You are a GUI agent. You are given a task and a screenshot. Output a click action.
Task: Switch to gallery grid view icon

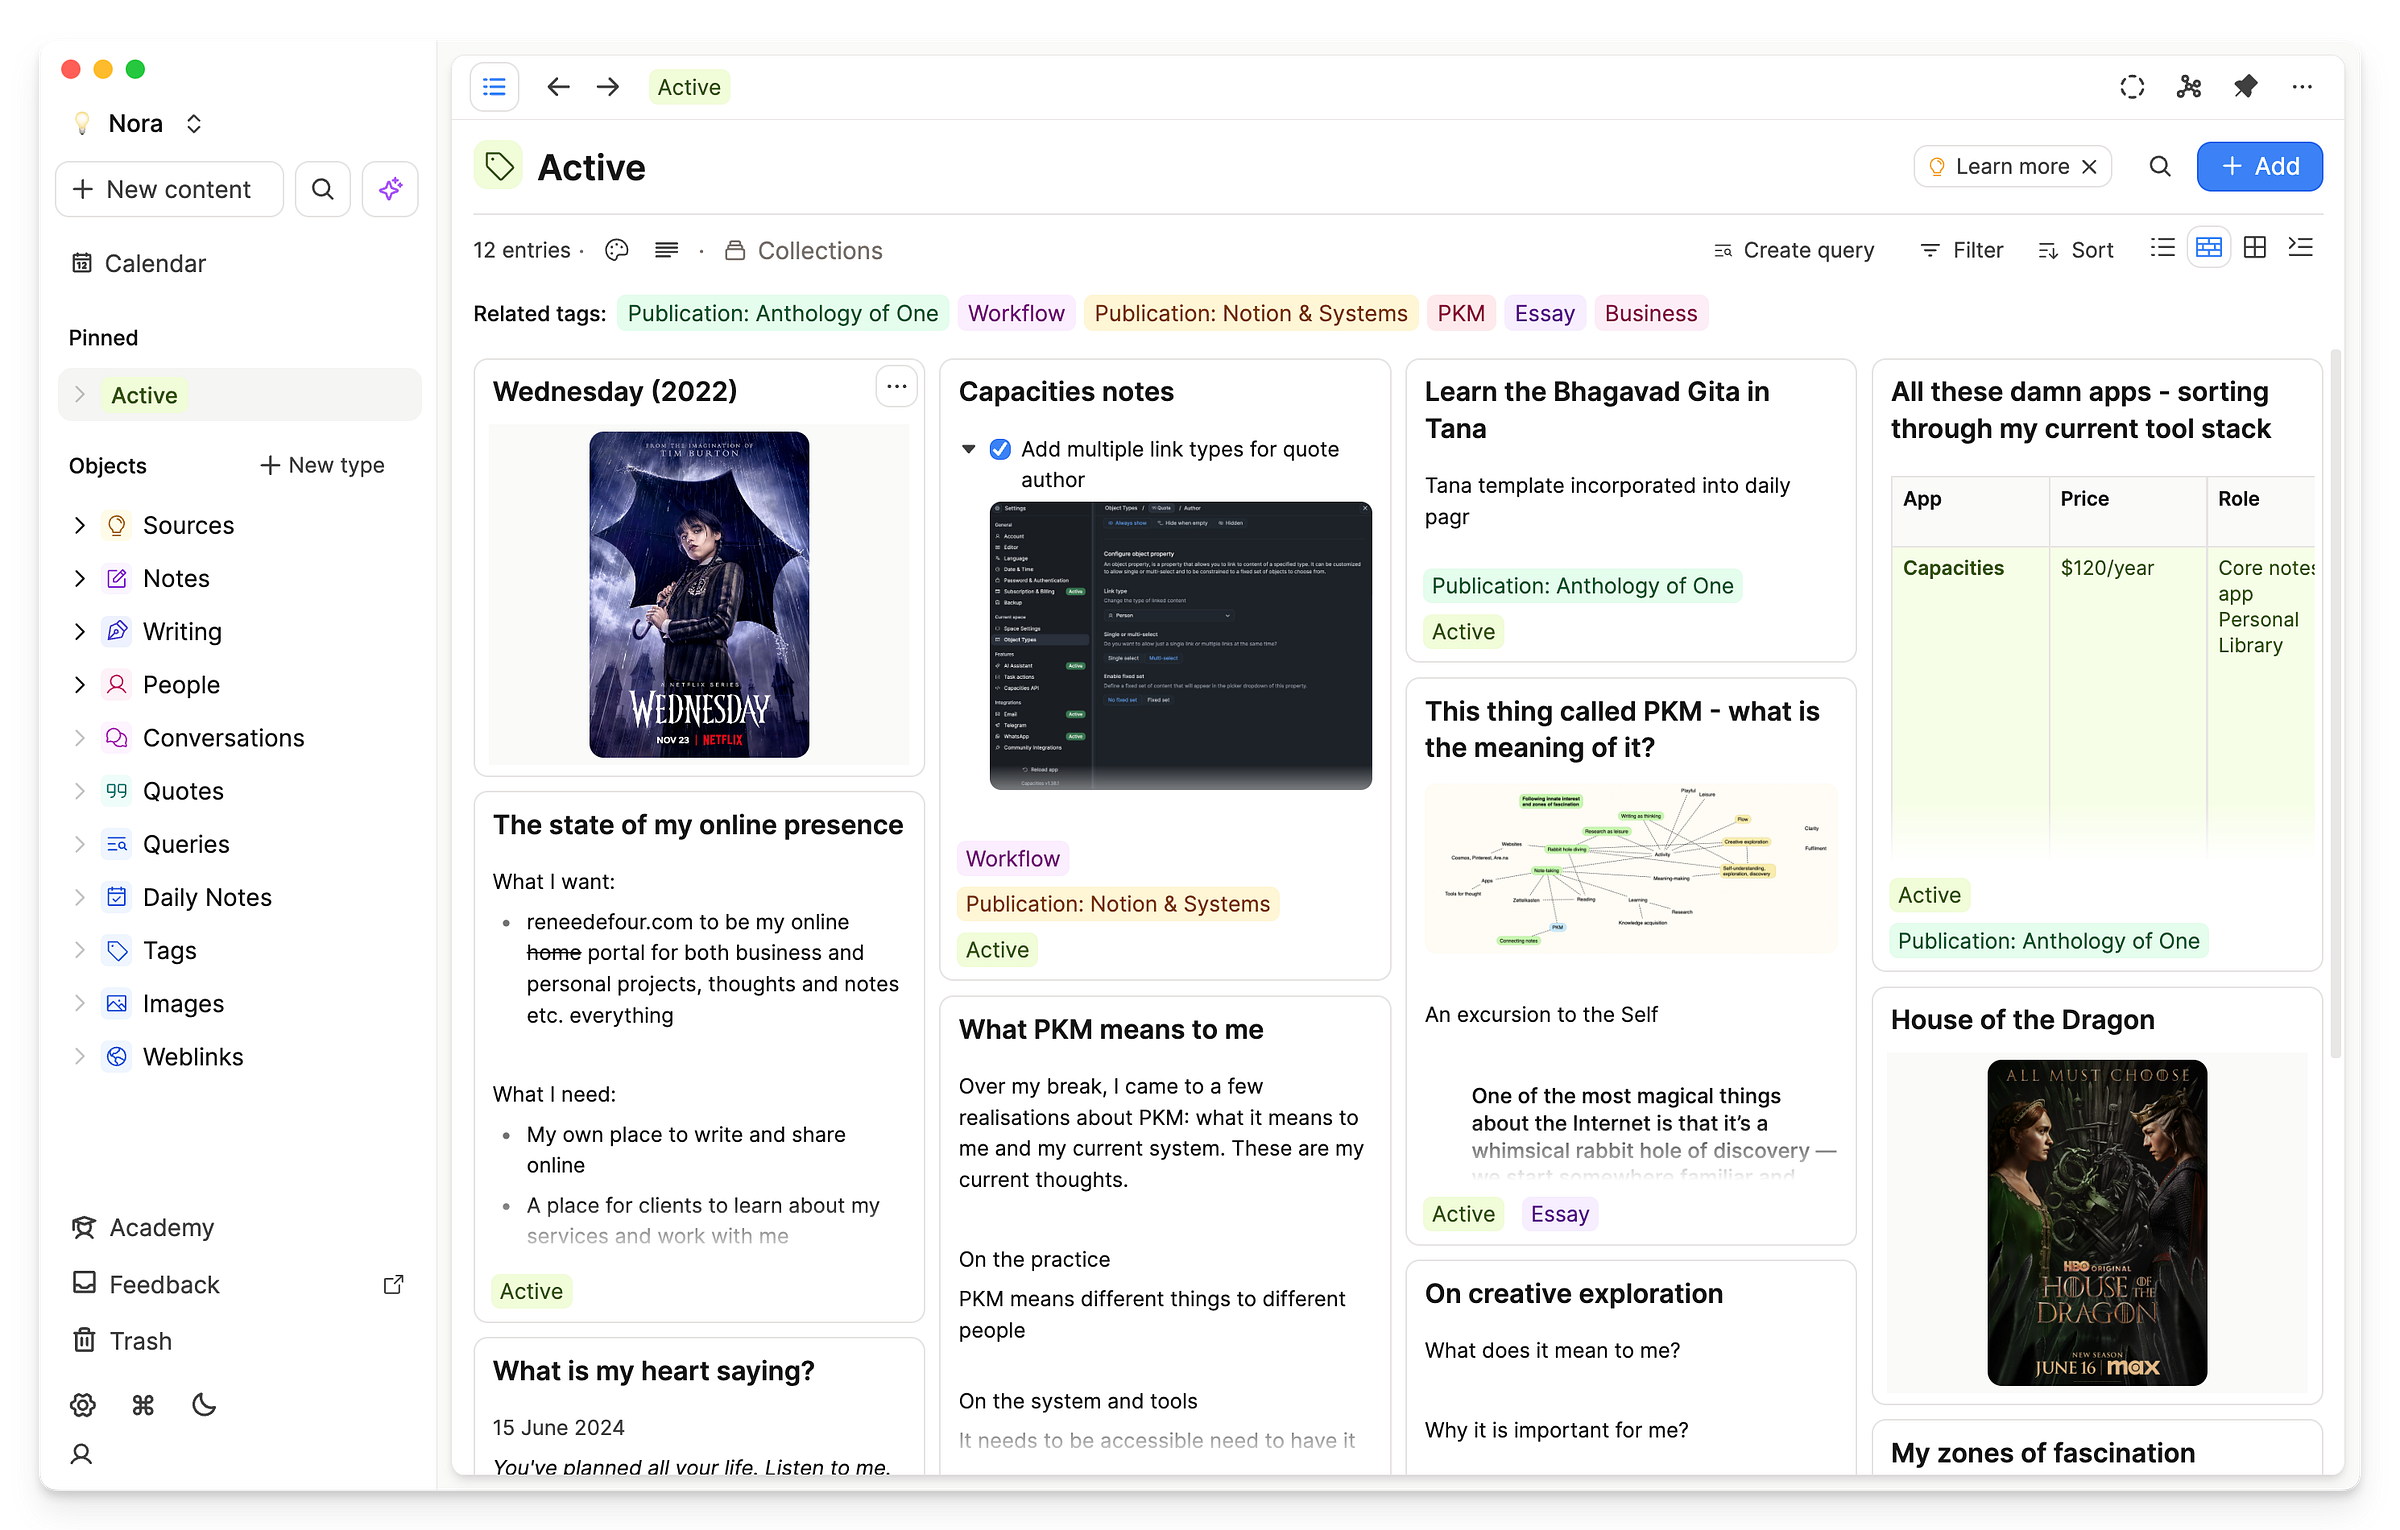[x=2255, y=248]
